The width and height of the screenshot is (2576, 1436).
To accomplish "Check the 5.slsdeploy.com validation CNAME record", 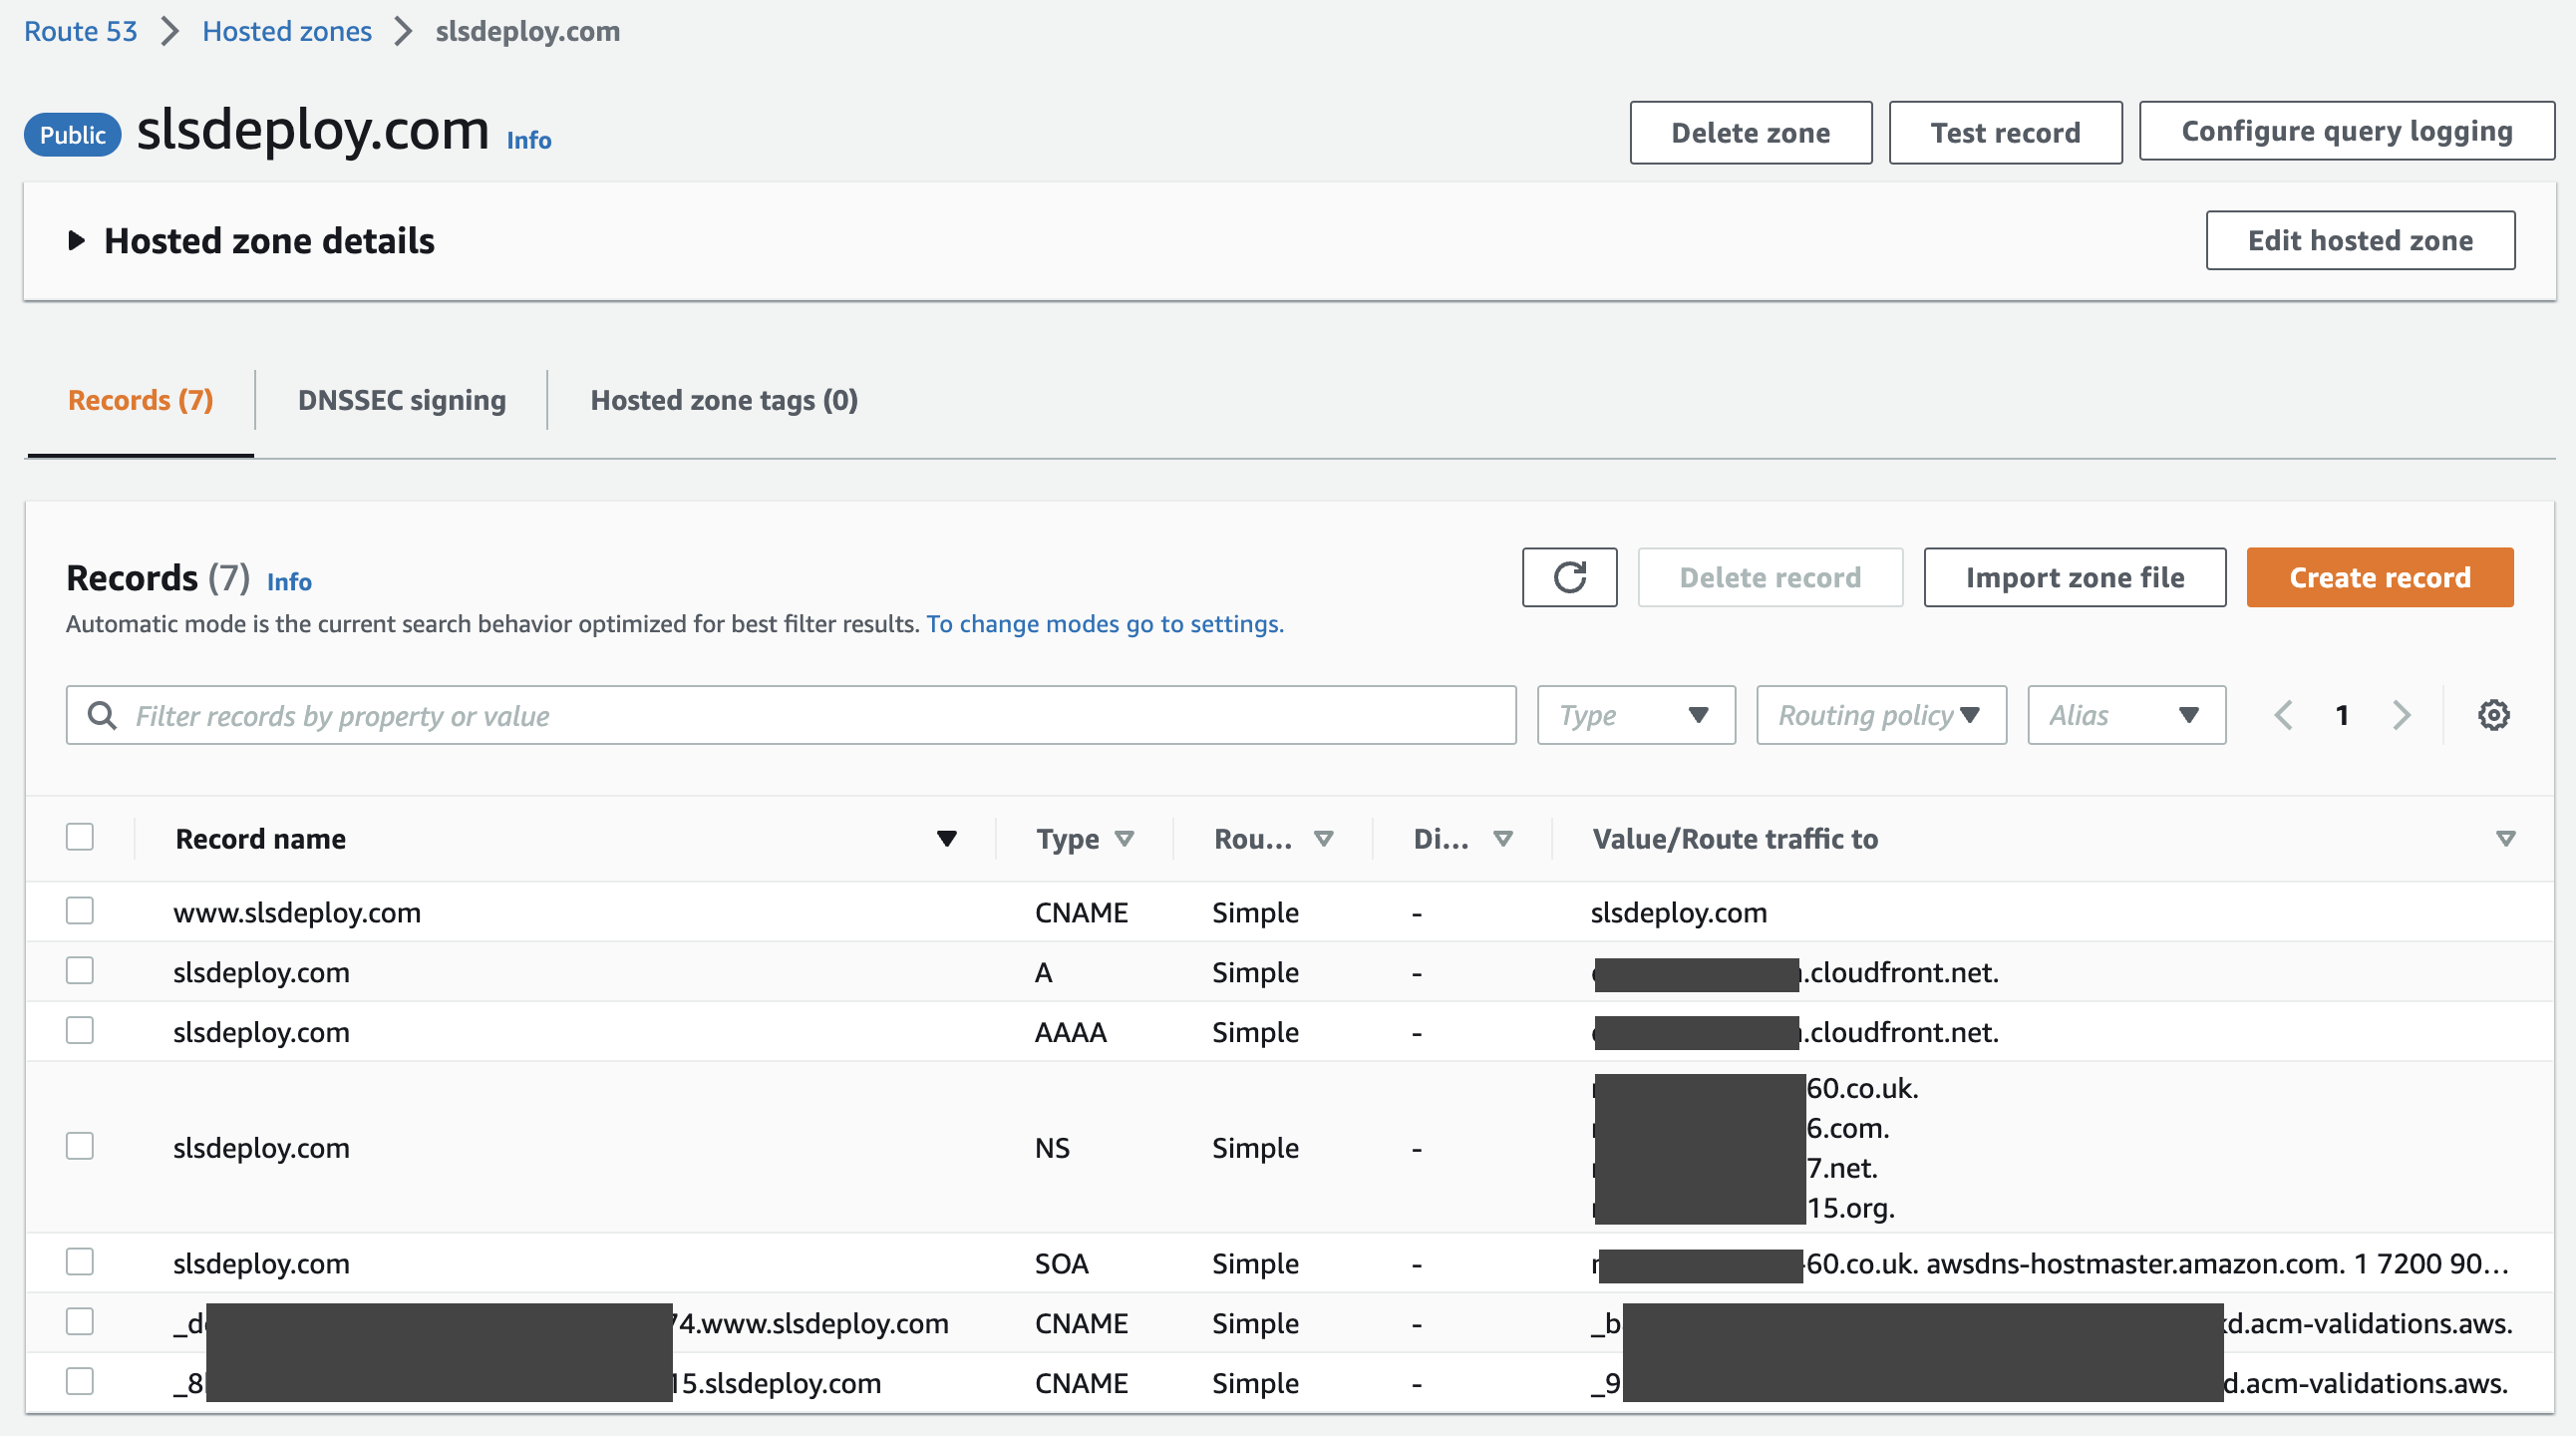I will pyautogui.click(x=80, y=1381).
